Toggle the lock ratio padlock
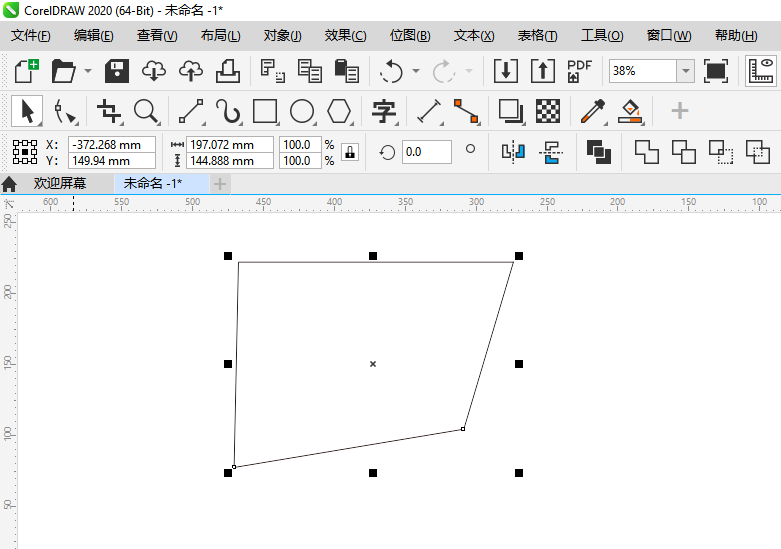781x549 pixels. [x=350, y=152]
